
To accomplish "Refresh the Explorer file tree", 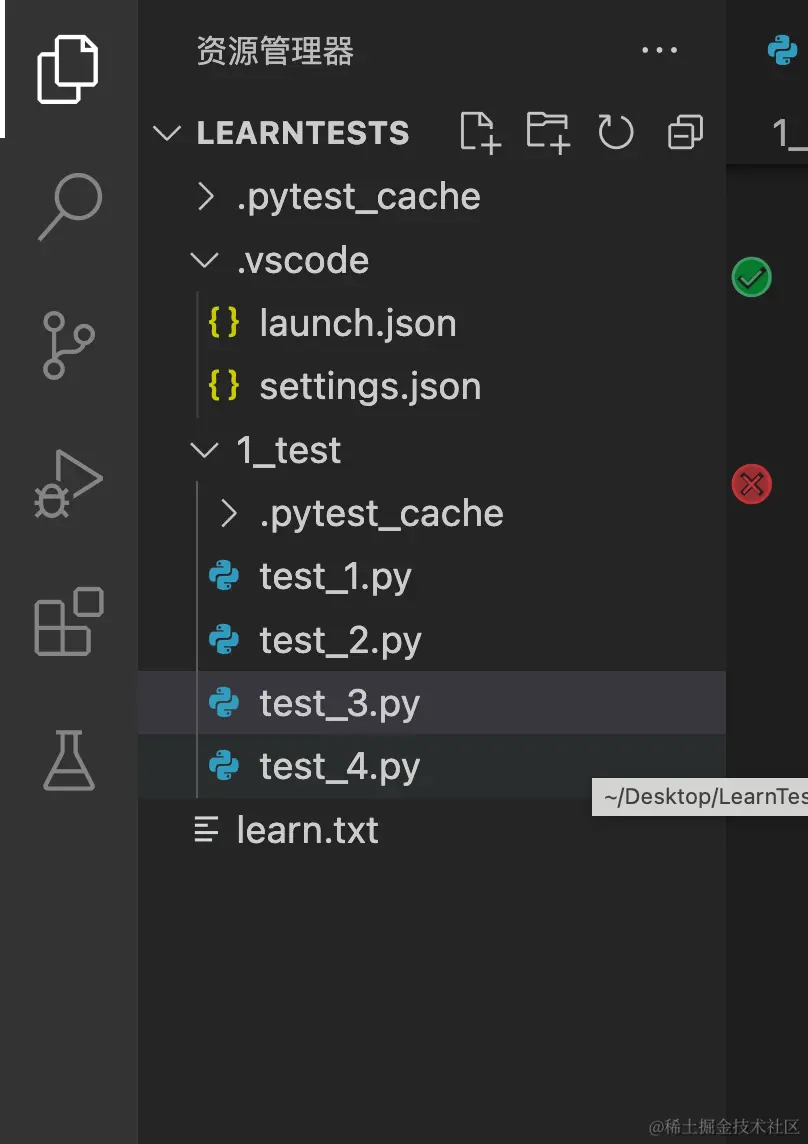I will coord(615,132).
